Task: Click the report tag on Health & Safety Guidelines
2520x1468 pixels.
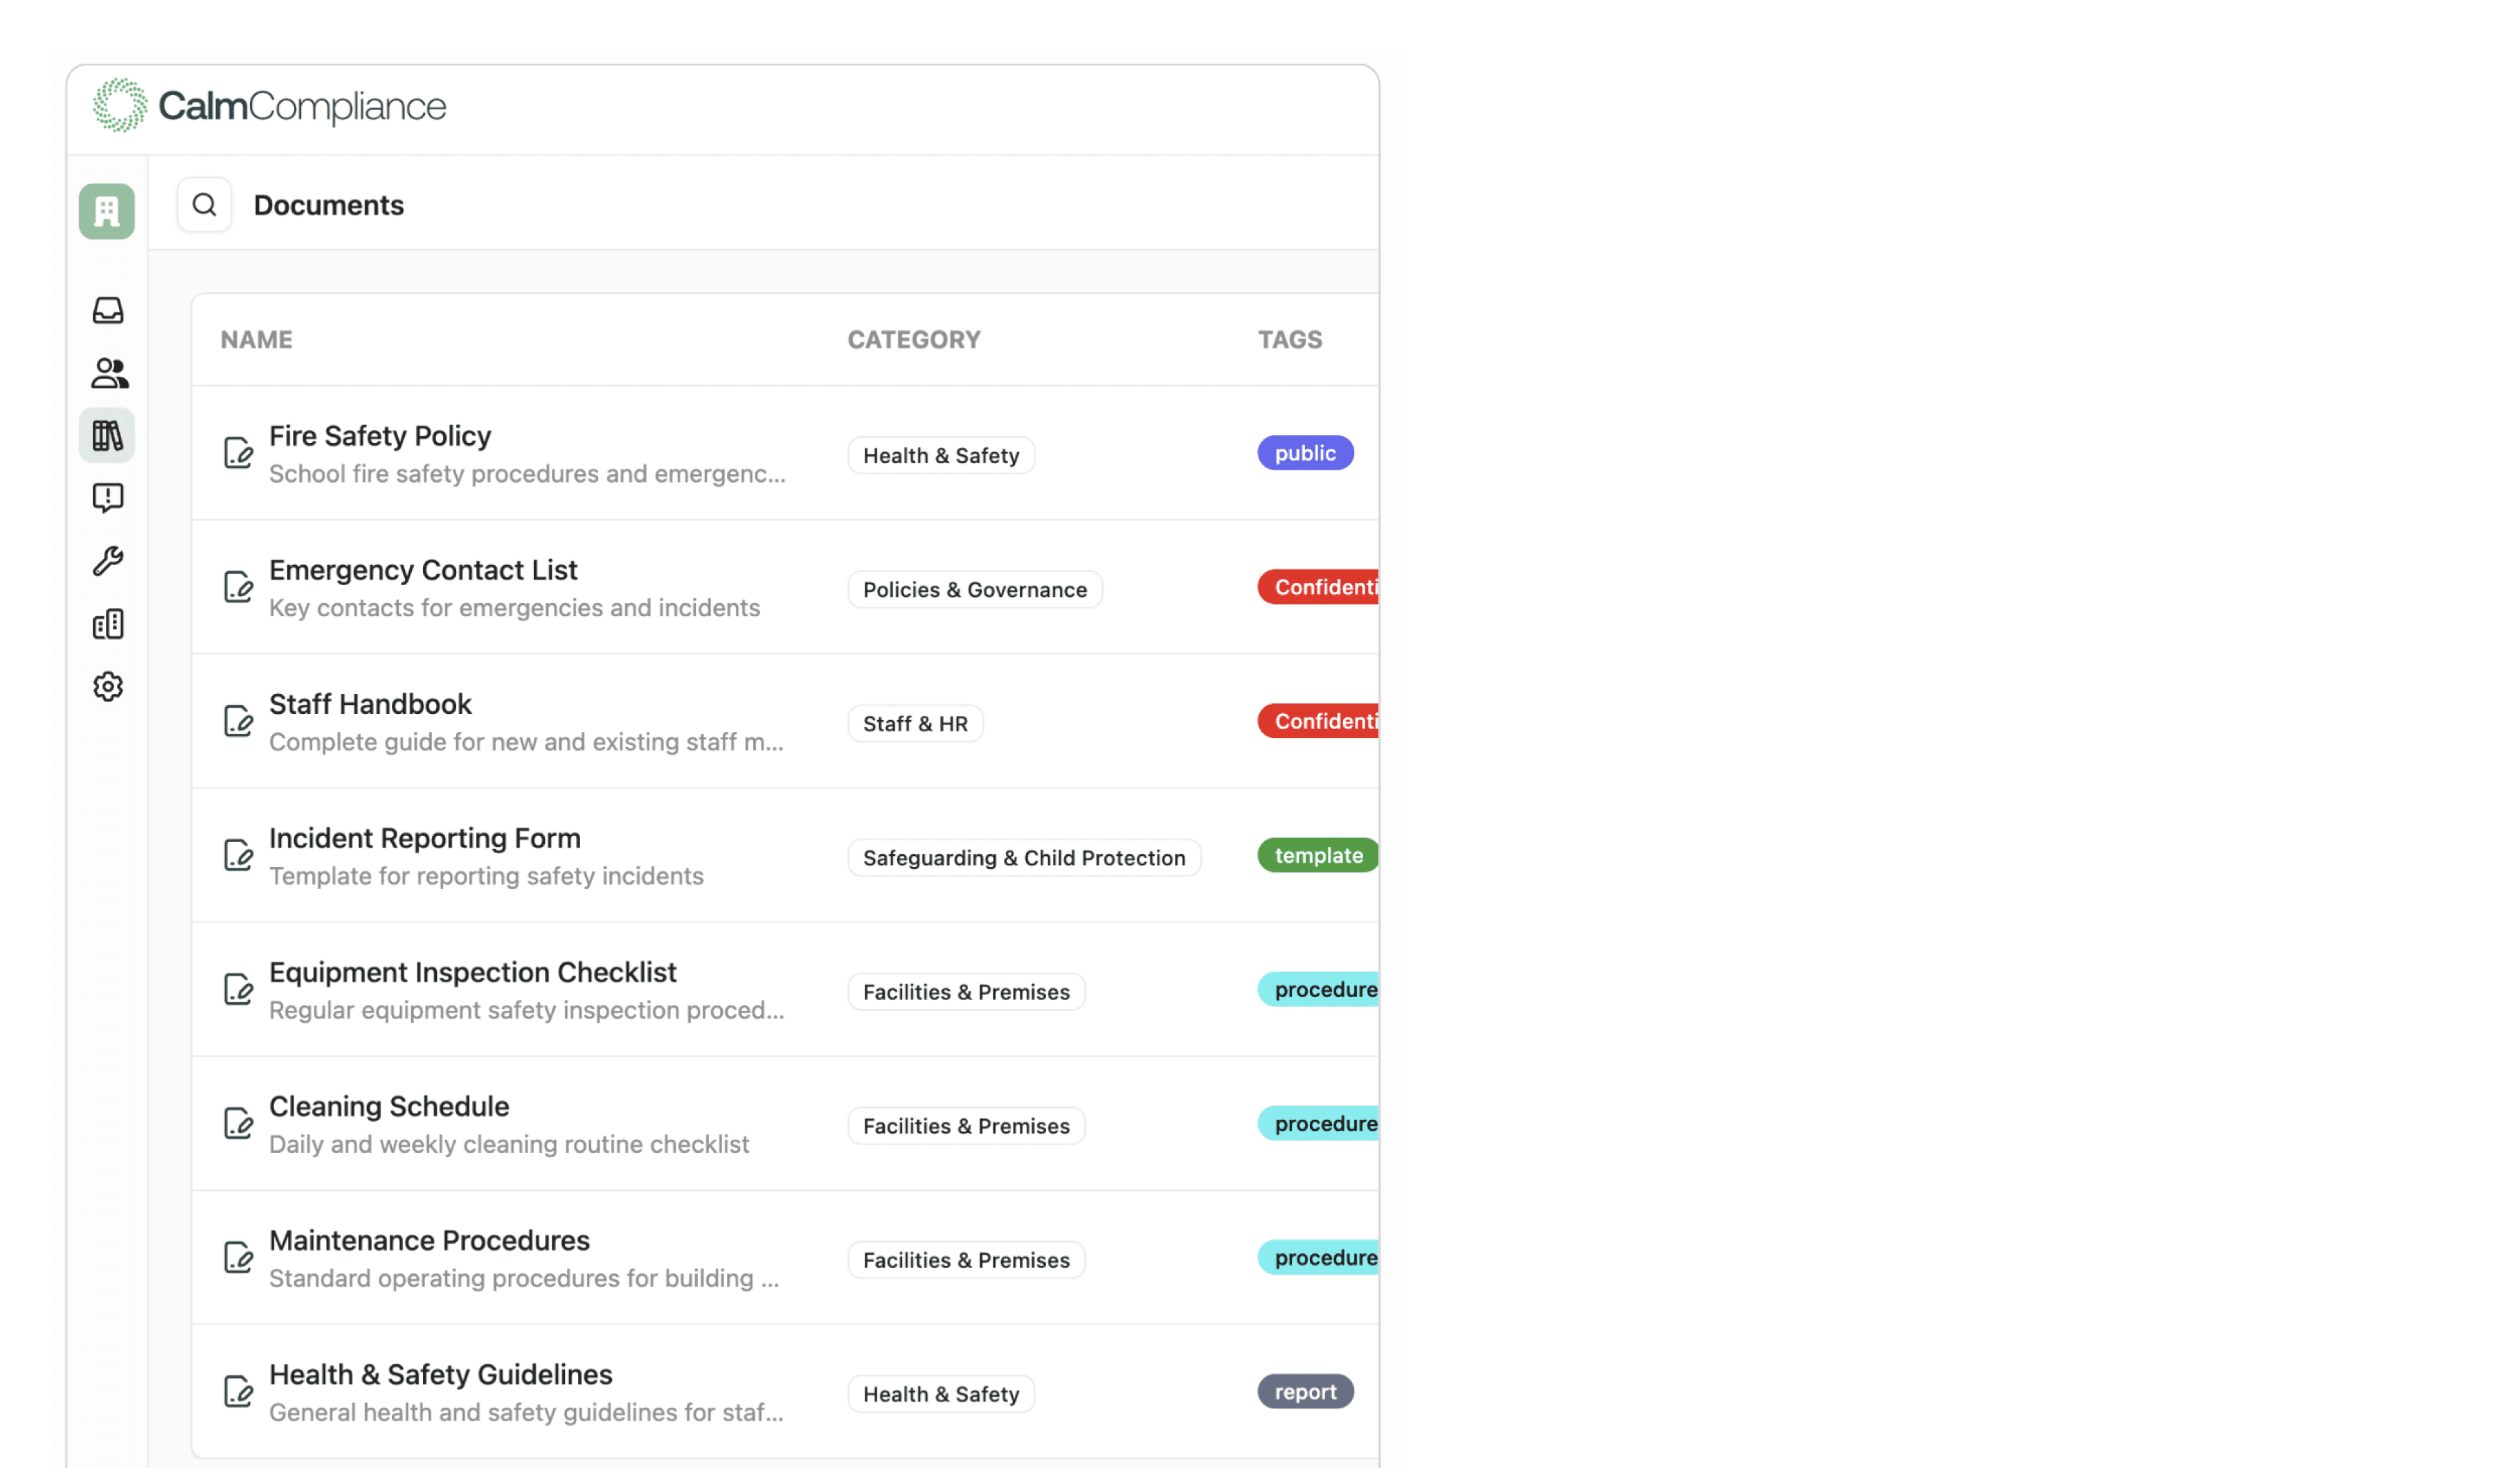Action: tap(1305, 1391)
